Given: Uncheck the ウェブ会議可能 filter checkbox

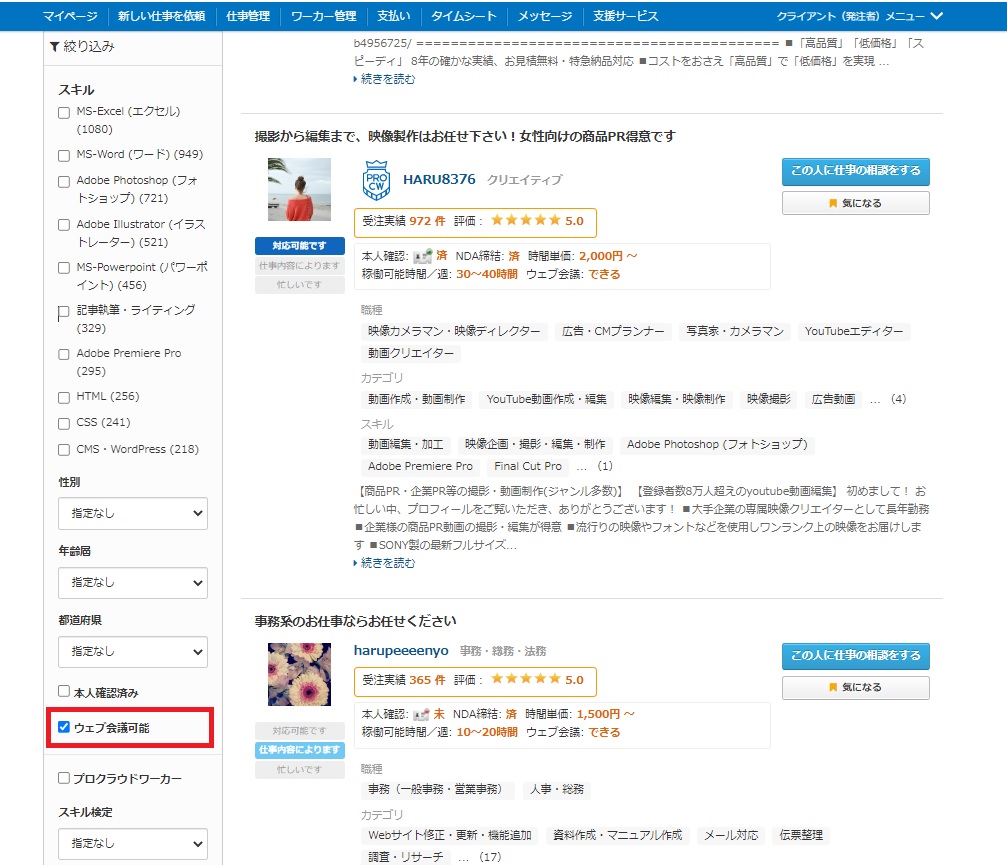Looking at the screenshot, I should point(64,727).
